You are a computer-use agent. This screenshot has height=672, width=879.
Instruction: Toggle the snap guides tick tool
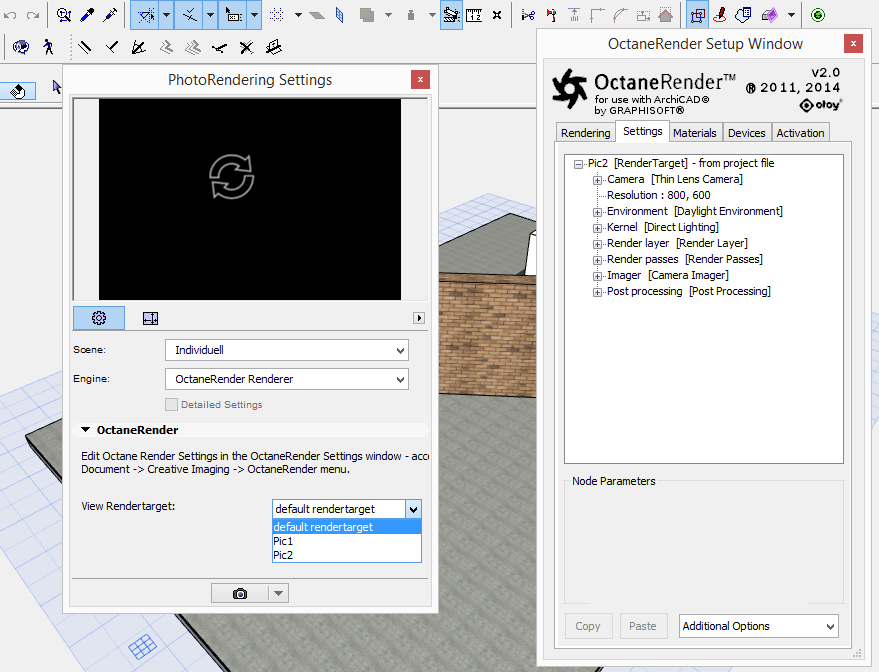point(189,15)
